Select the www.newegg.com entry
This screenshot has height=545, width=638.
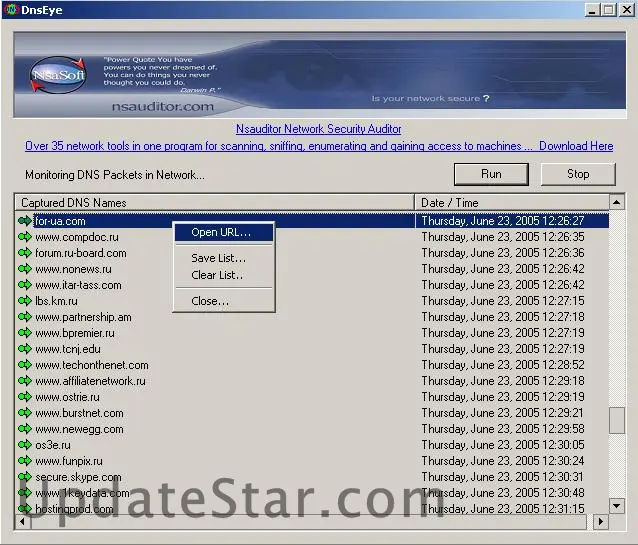[x=79, y=429]
